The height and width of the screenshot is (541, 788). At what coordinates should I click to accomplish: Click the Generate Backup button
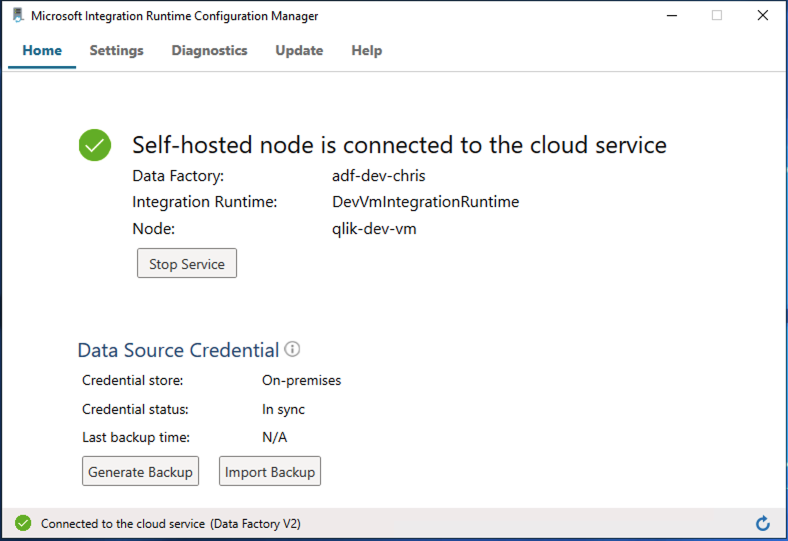[140, 472]
